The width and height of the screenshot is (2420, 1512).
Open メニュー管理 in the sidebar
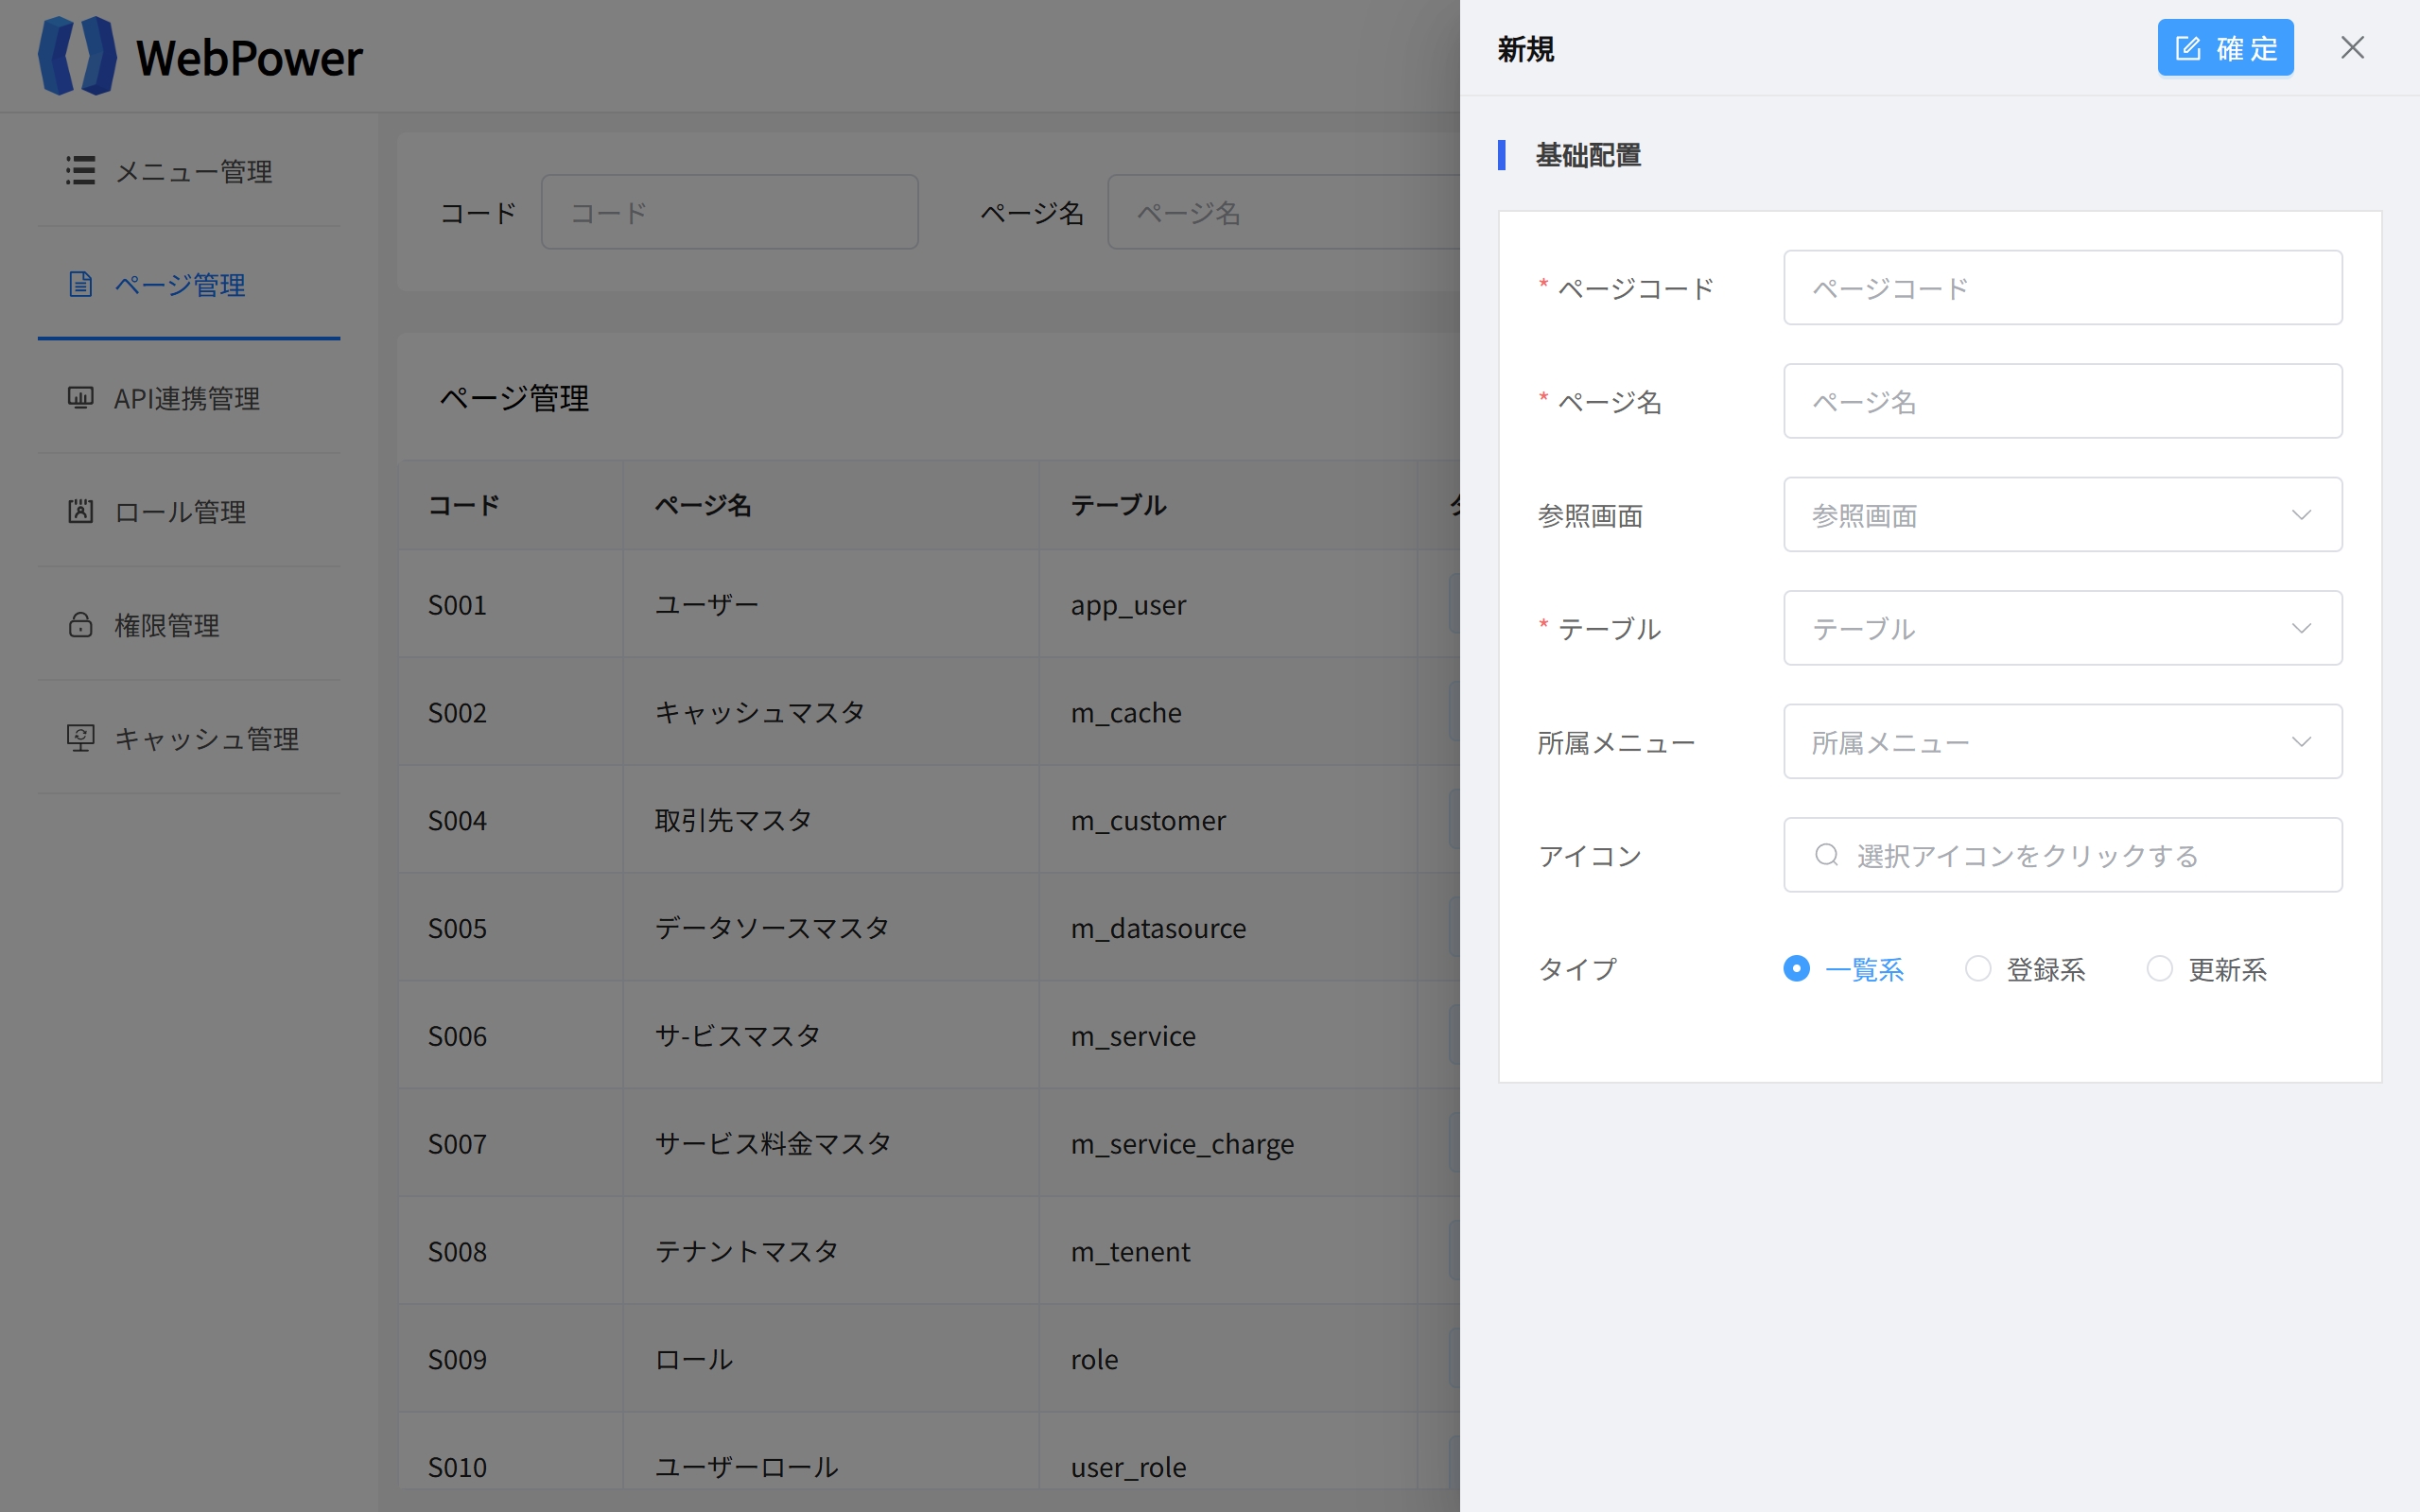pyautogui.click(x=189, y=170)
